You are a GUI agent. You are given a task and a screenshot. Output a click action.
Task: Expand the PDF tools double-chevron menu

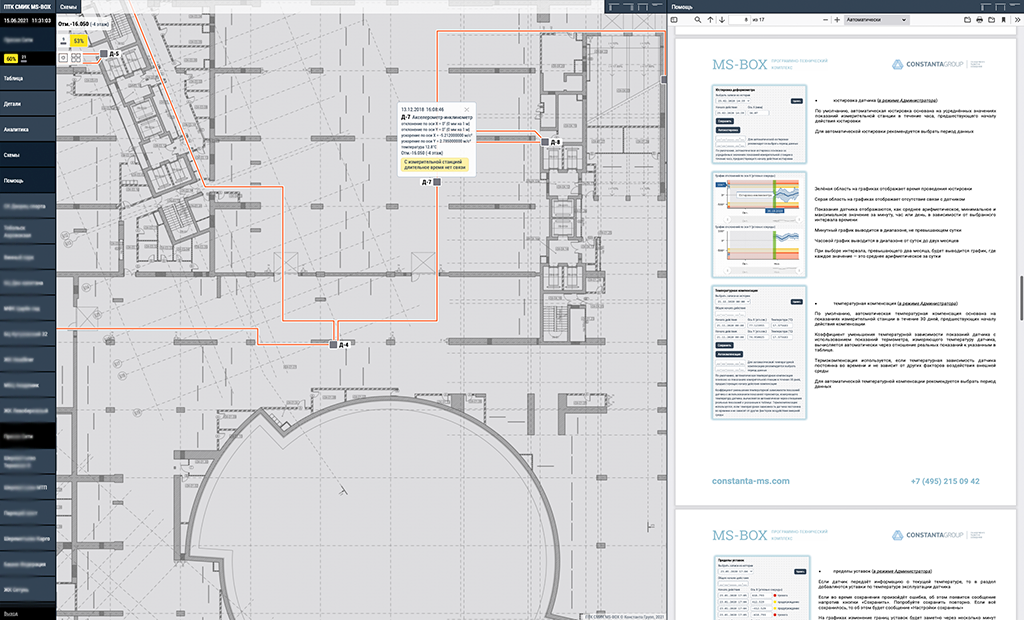(x=1017, y=19)
